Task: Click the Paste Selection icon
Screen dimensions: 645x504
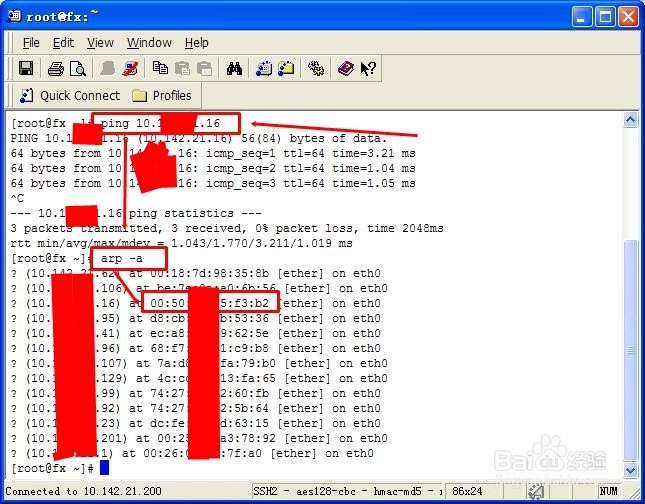Action: [204, 68]
